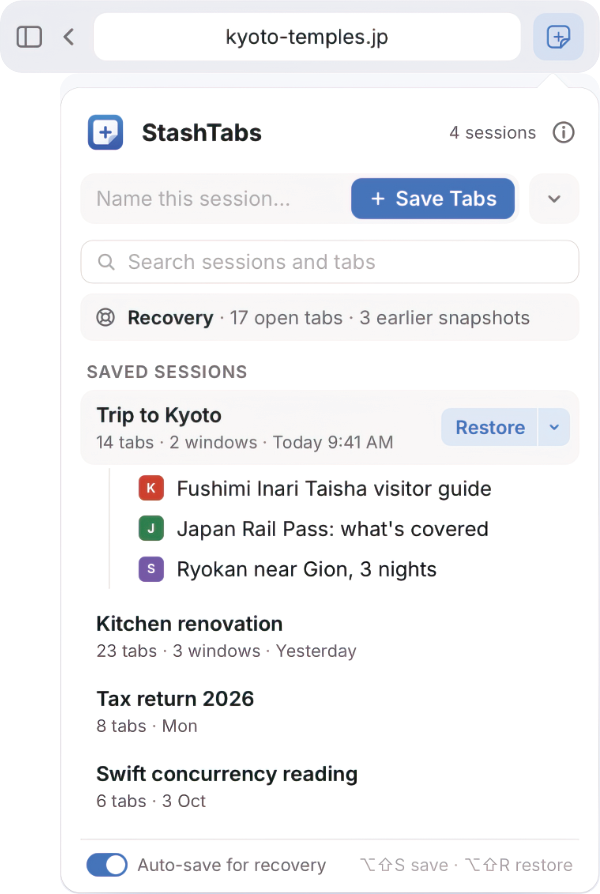Expand save options chevron beside Save Tabs
Image resolution: width=600 pixels, height=894 pixels.
[554, 198]
